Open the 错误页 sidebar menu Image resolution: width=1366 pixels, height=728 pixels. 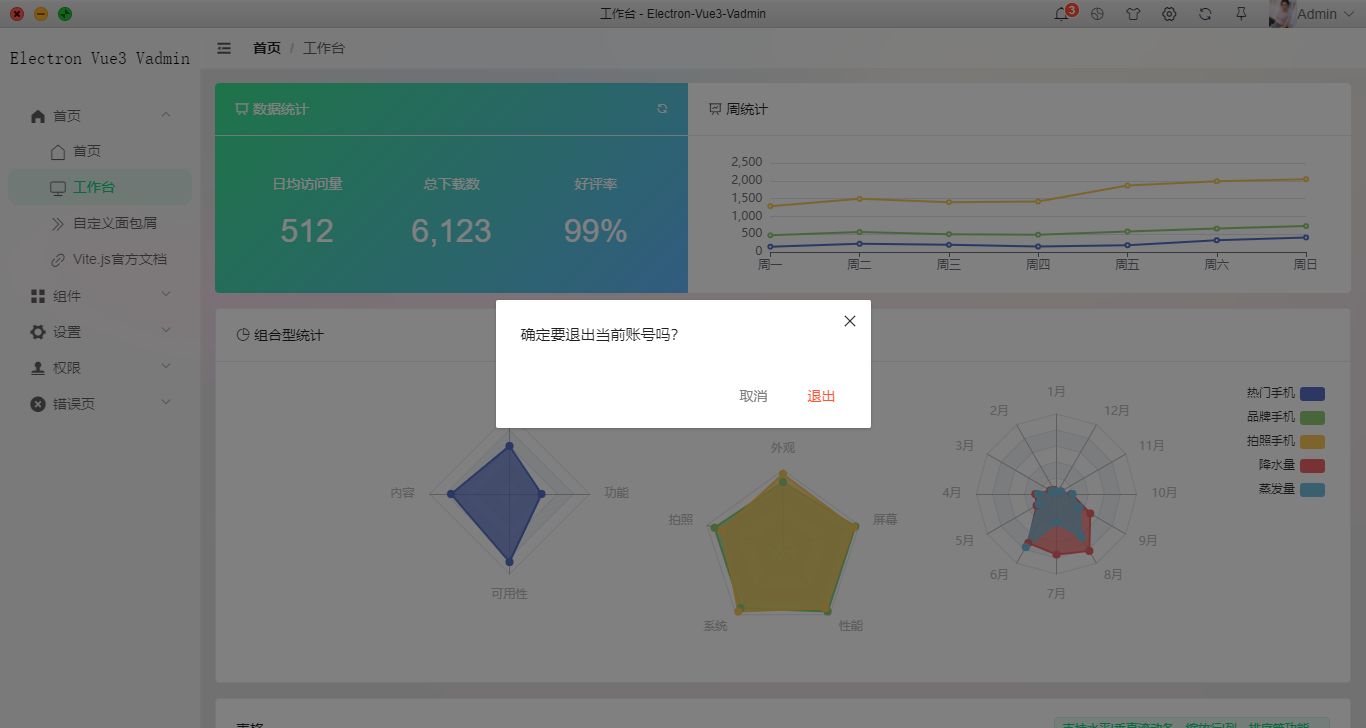100,402
